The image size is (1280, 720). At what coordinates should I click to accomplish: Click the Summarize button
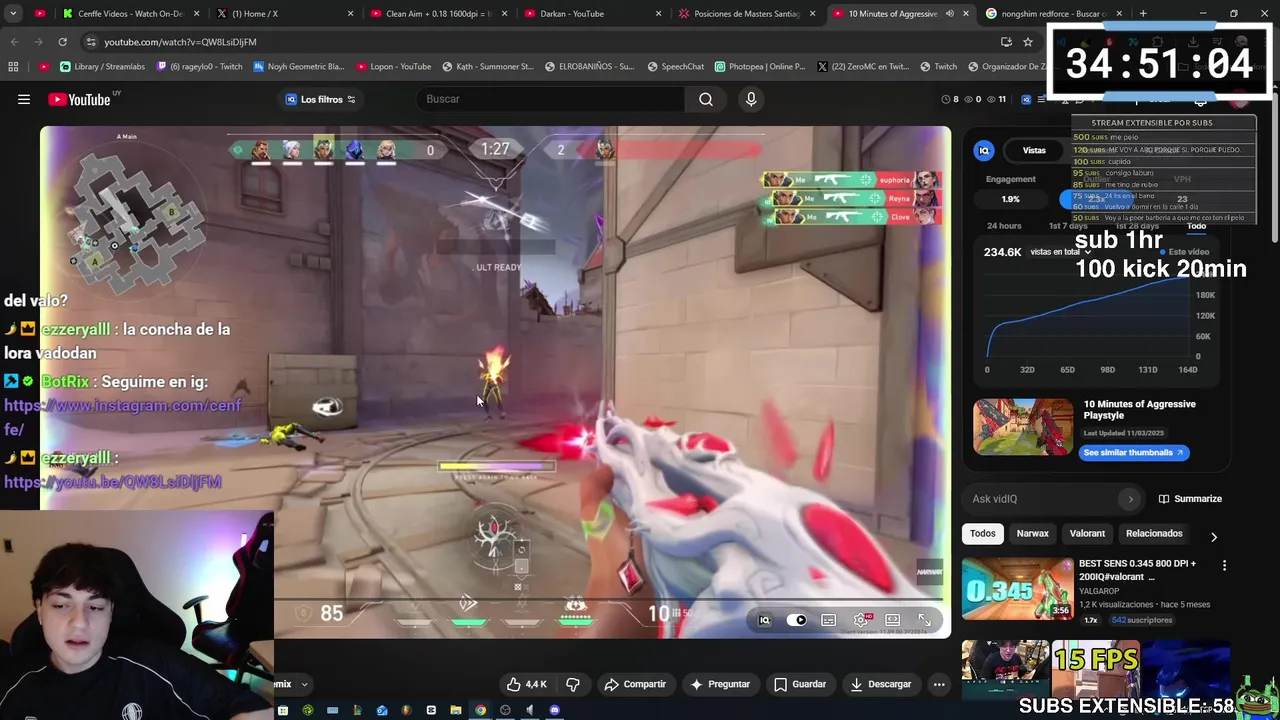click(x=1190, y=499)
